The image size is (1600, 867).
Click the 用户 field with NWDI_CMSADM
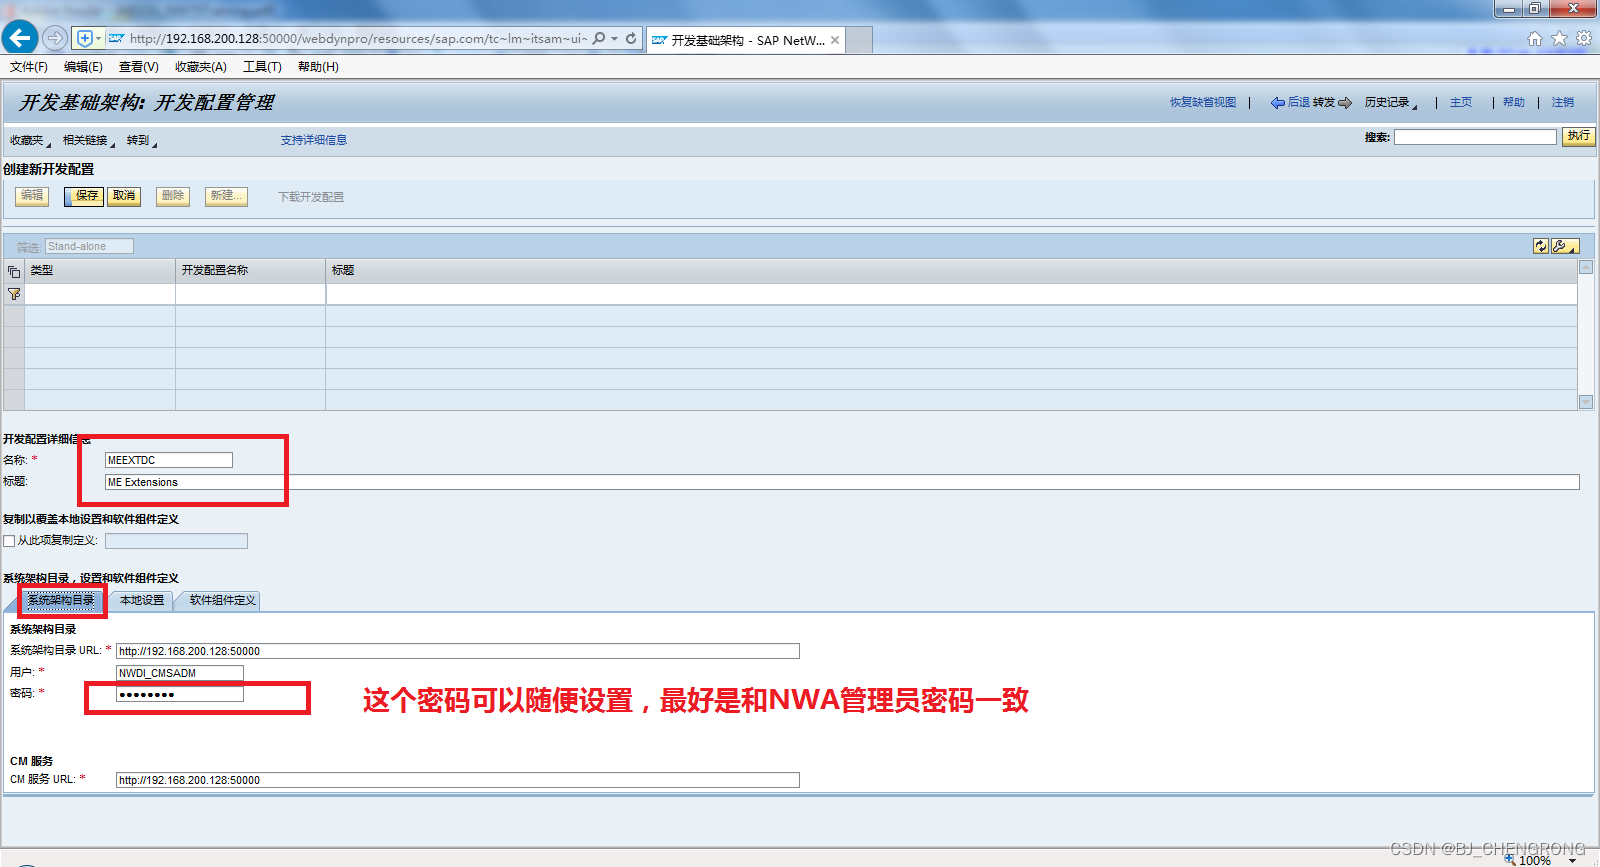click(180, 673)
